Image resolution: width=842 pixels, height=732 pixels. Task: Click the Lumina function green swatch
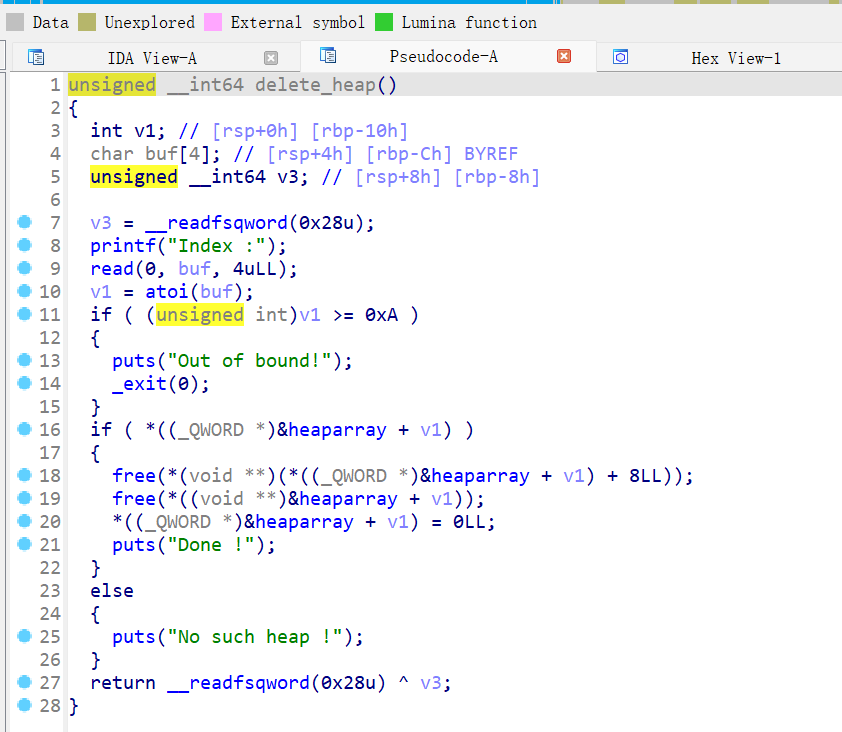coord(385,22)
